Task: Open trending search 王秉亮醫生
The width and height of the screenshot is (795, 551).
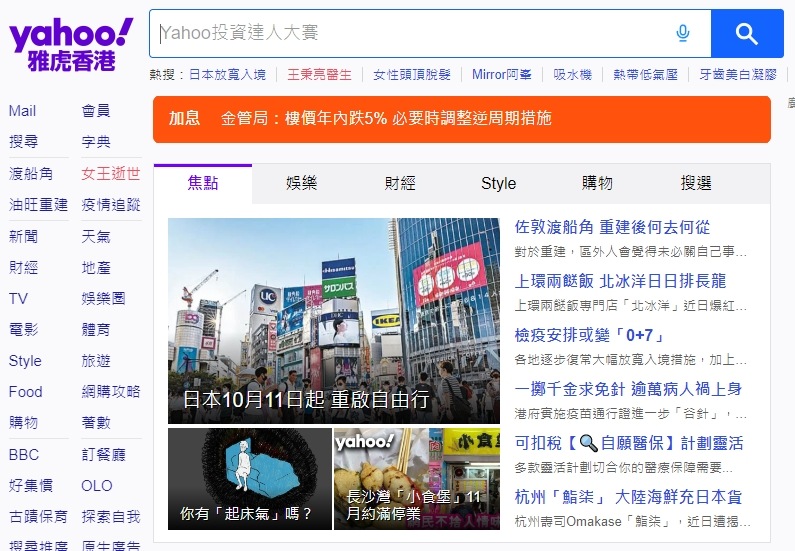Action: tap(319, 75)
